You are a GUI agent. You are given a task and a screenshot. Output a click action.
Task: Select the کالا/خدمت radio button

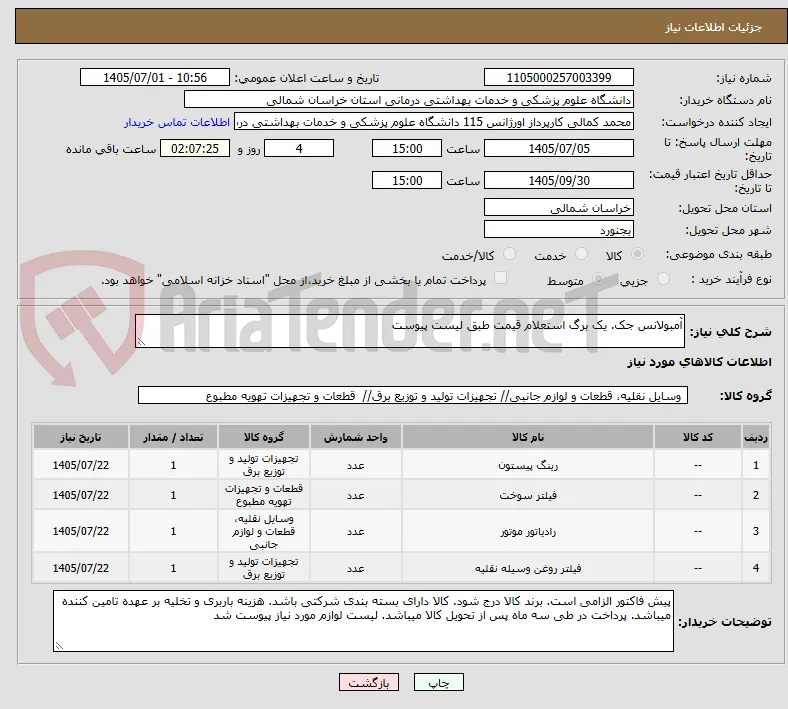pyautogui.click(x=510, y=254)
